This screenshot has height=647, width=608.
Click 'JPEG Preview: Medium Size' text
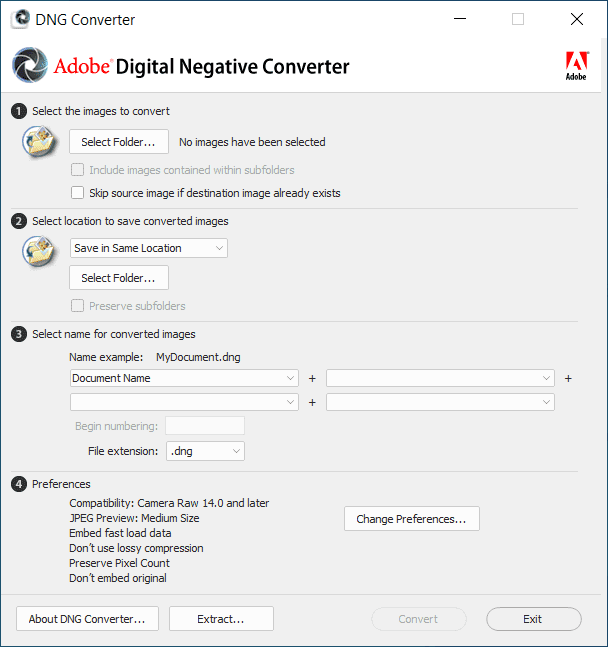tap(134, 518)
